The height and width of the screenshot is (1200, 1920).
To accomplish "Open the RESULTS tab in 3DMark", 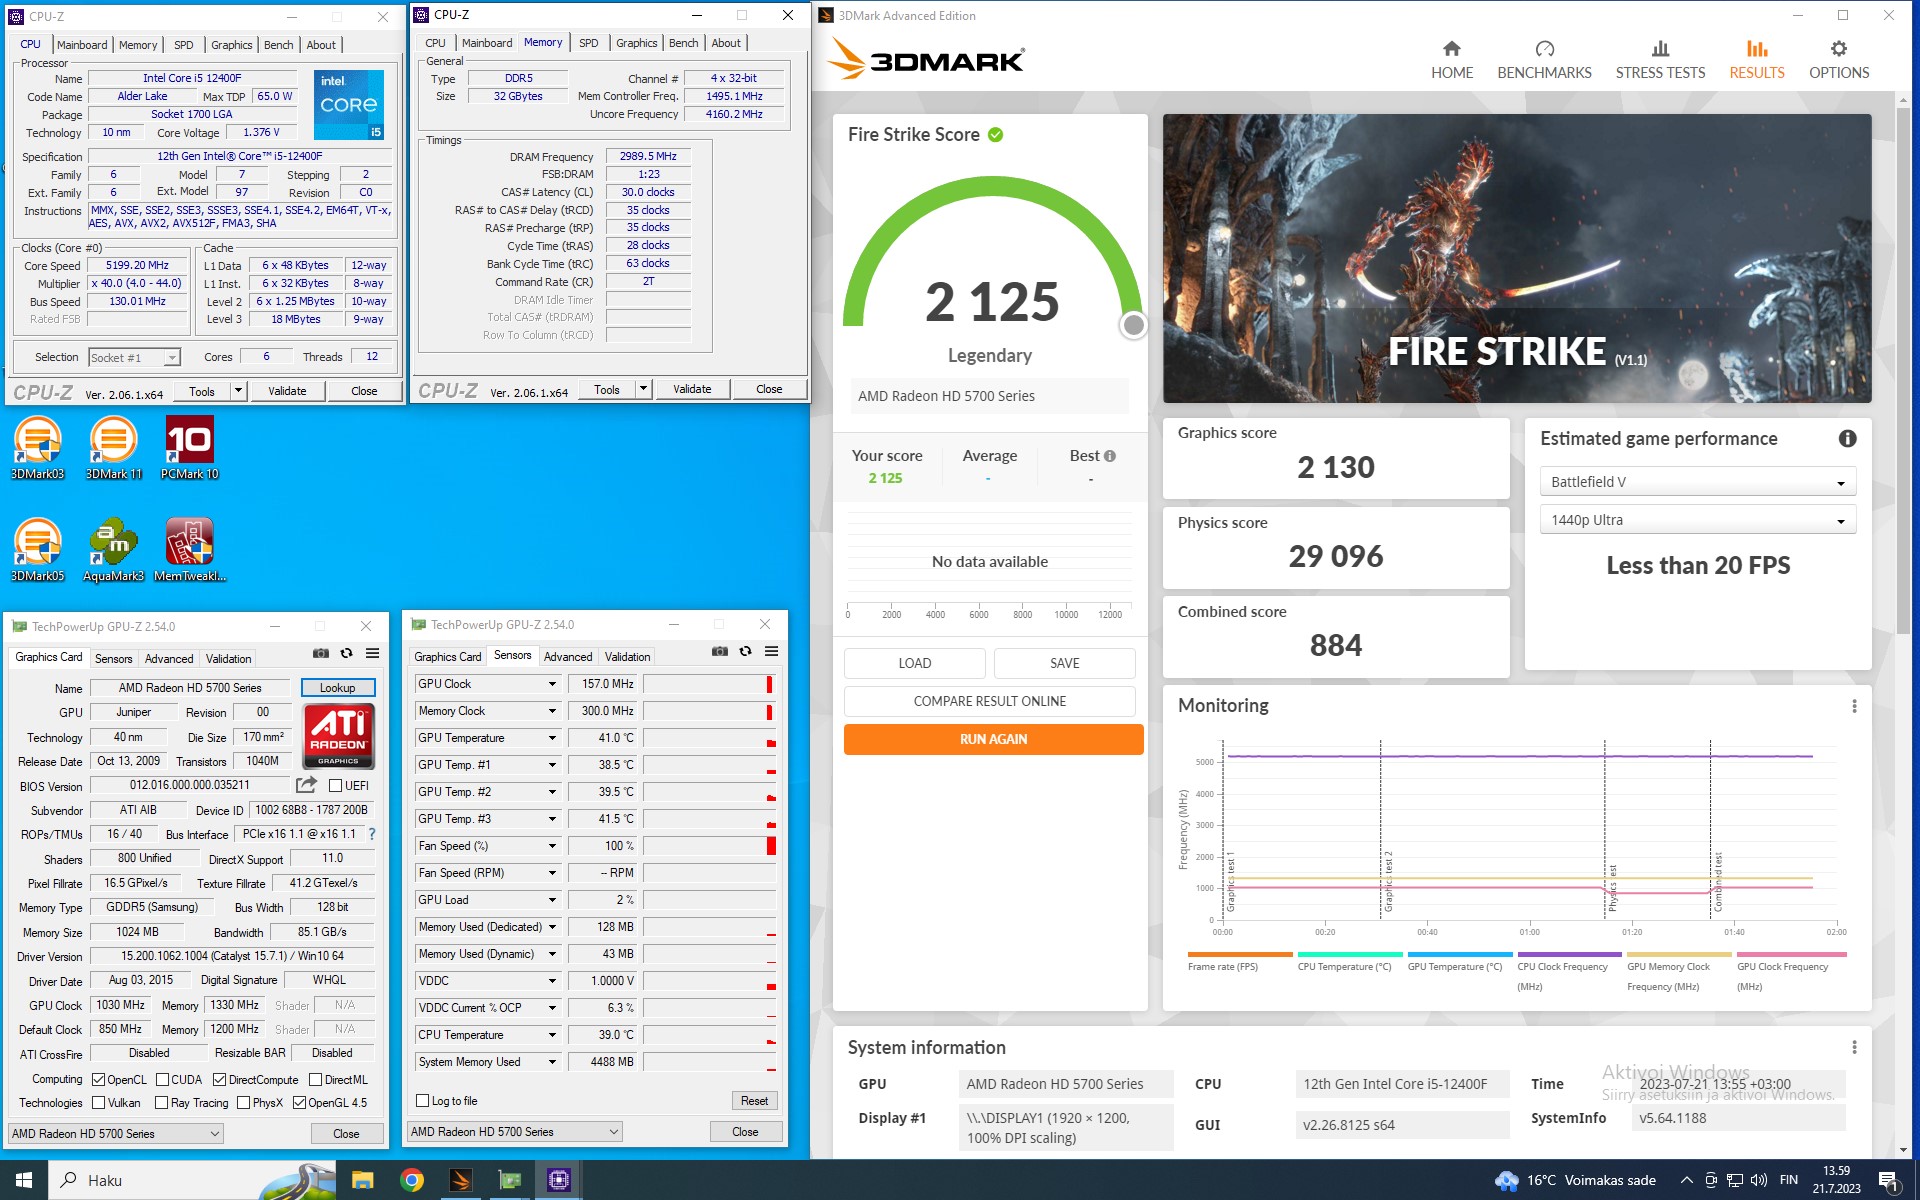I will 1756,60.
